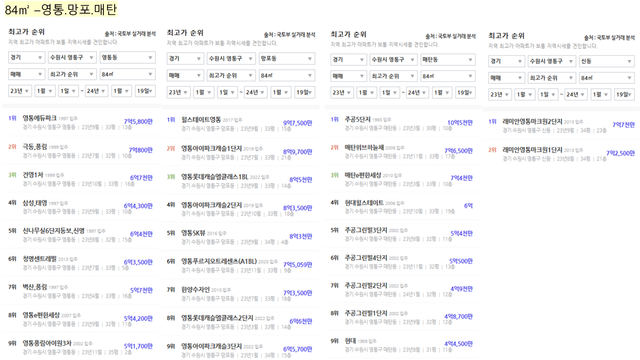640x360 pixels.
Task: Click the 84㎡ –영통.망포.매탄 highlighted title
Action: tap(61, 9)
